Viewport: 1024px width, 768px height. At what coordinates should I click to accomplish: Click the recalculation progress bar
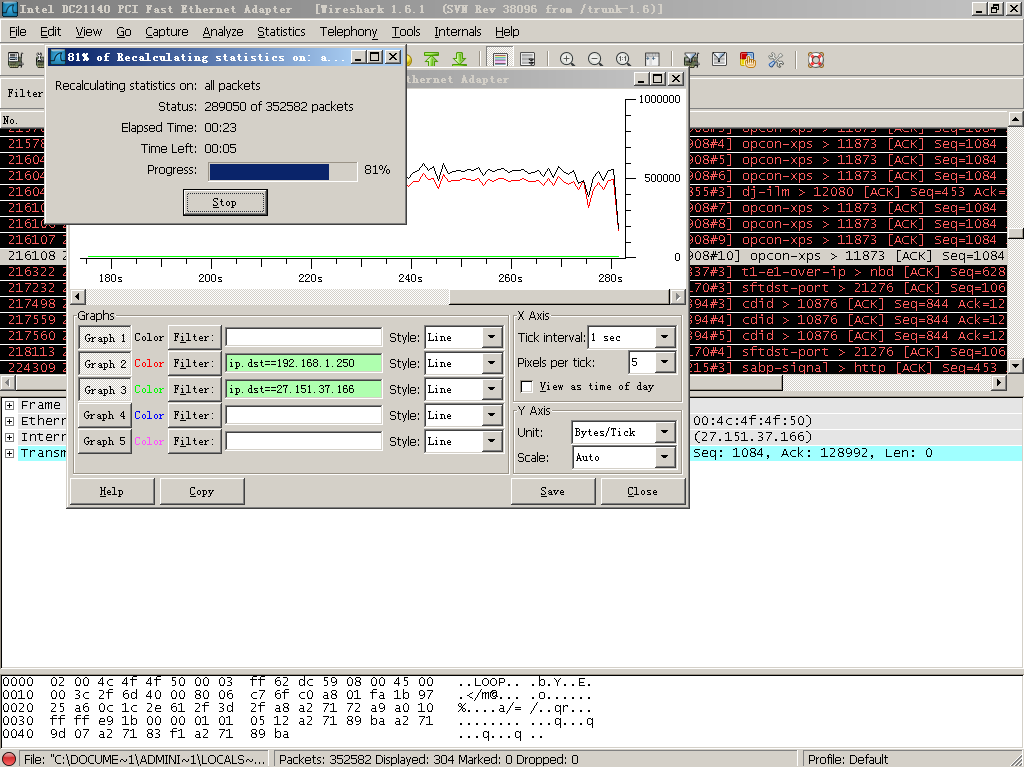(x=283, y=172)
